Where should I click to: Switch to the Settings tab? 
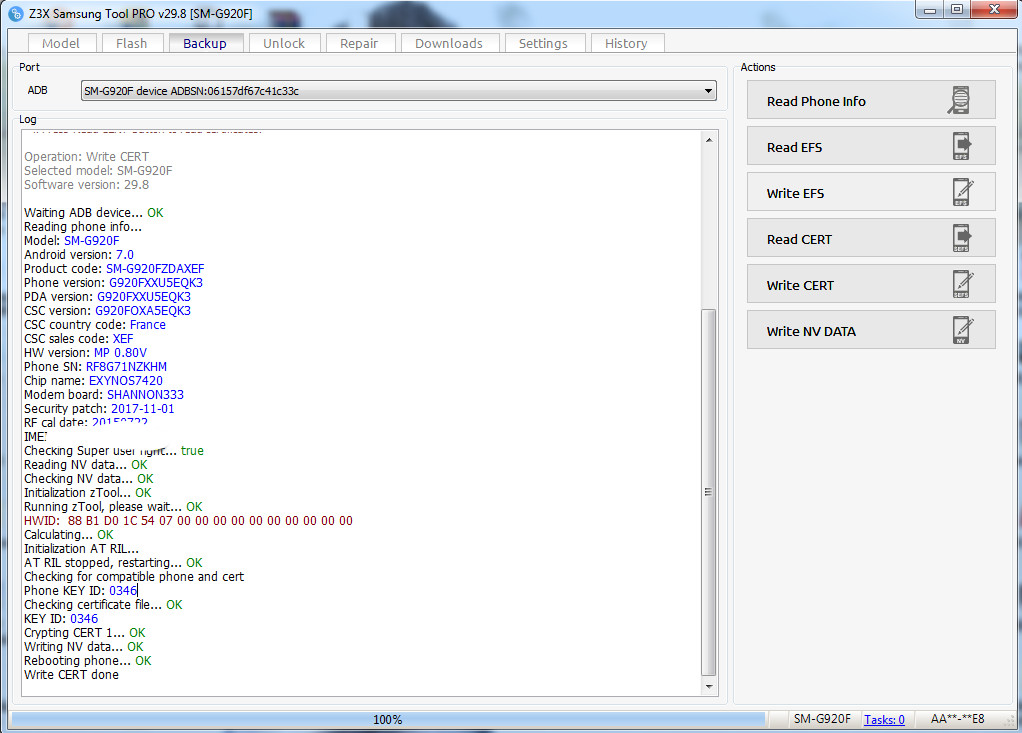coord(543,43)
